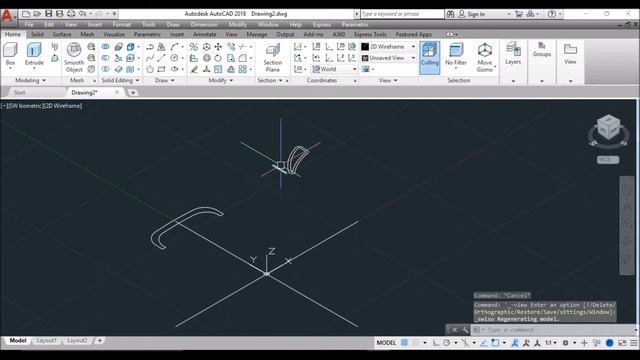
Task: Open the Layers panel button
Action: point(513,54)
